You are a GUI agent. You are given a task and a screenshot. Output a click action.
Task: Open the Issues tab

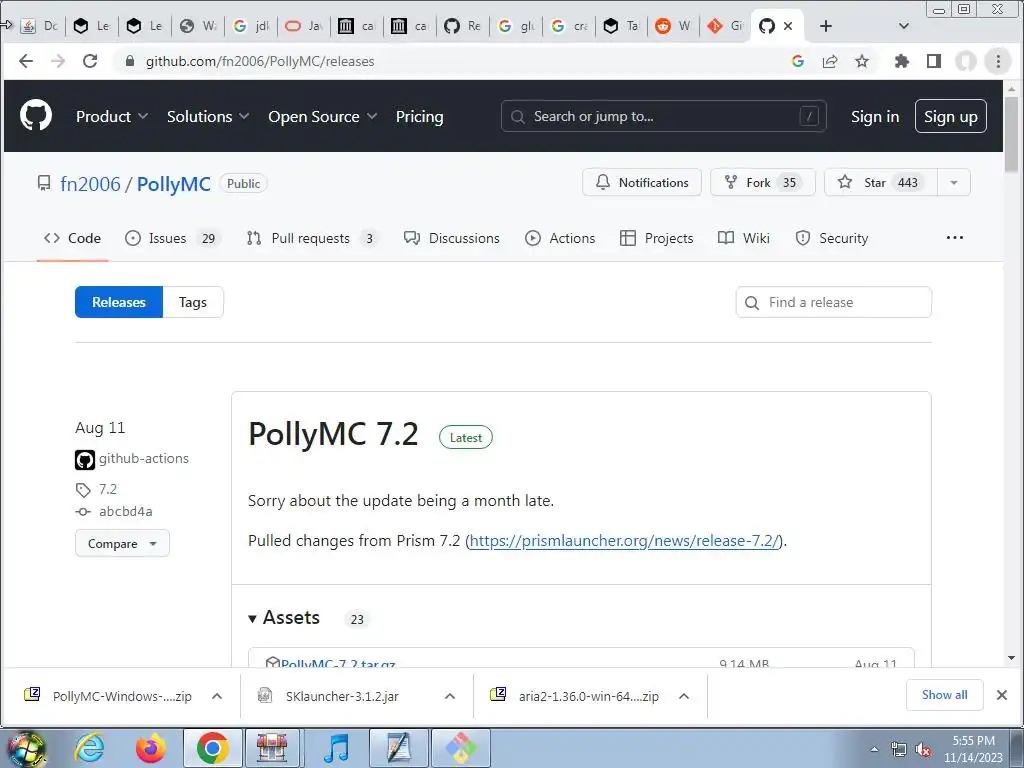tap(173, 238)
